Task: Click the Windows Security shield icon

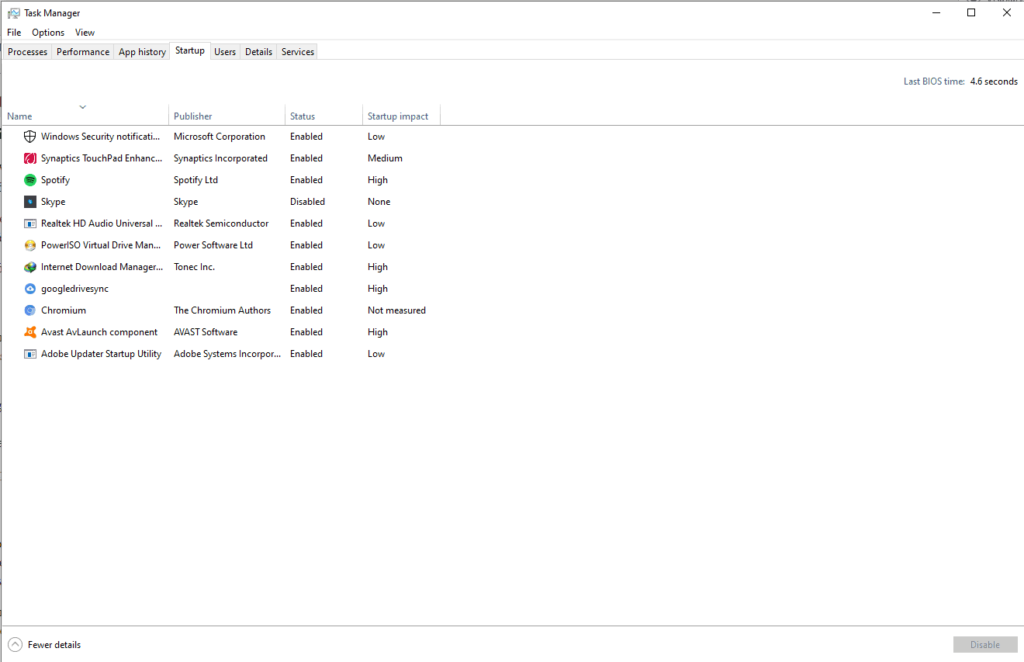Action: tap(30, 136)
